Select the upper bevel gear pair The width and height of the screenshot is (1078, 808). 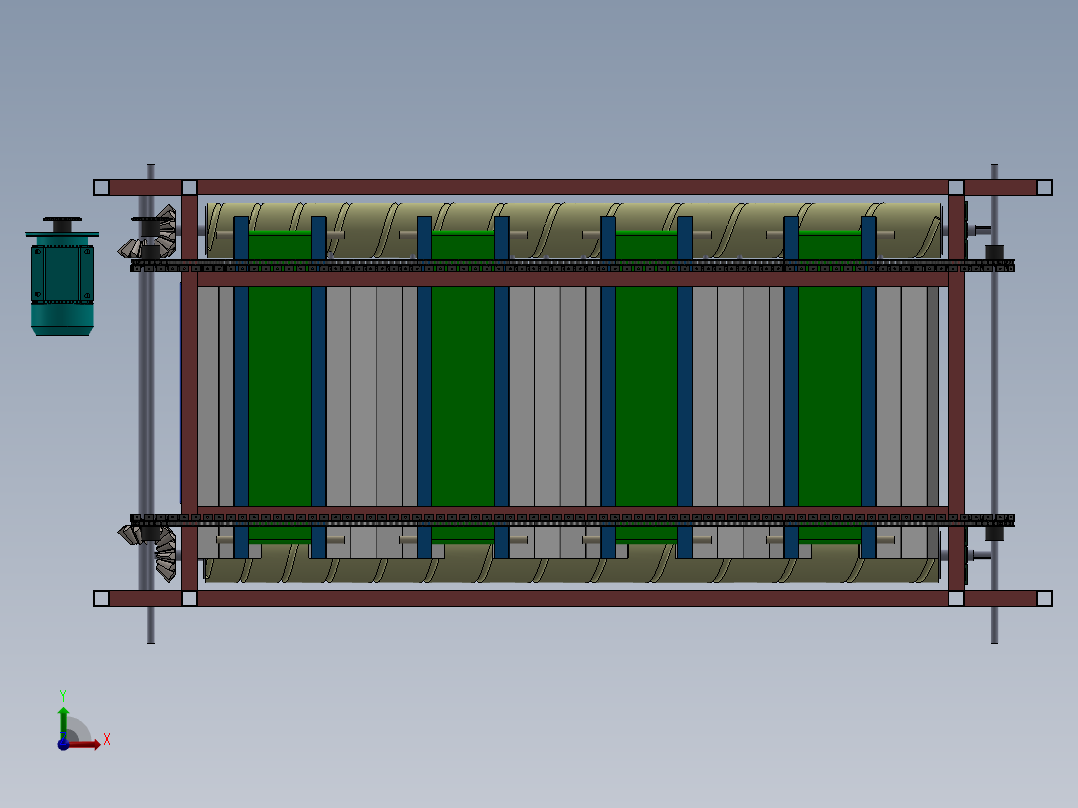[x=148, y=232]
